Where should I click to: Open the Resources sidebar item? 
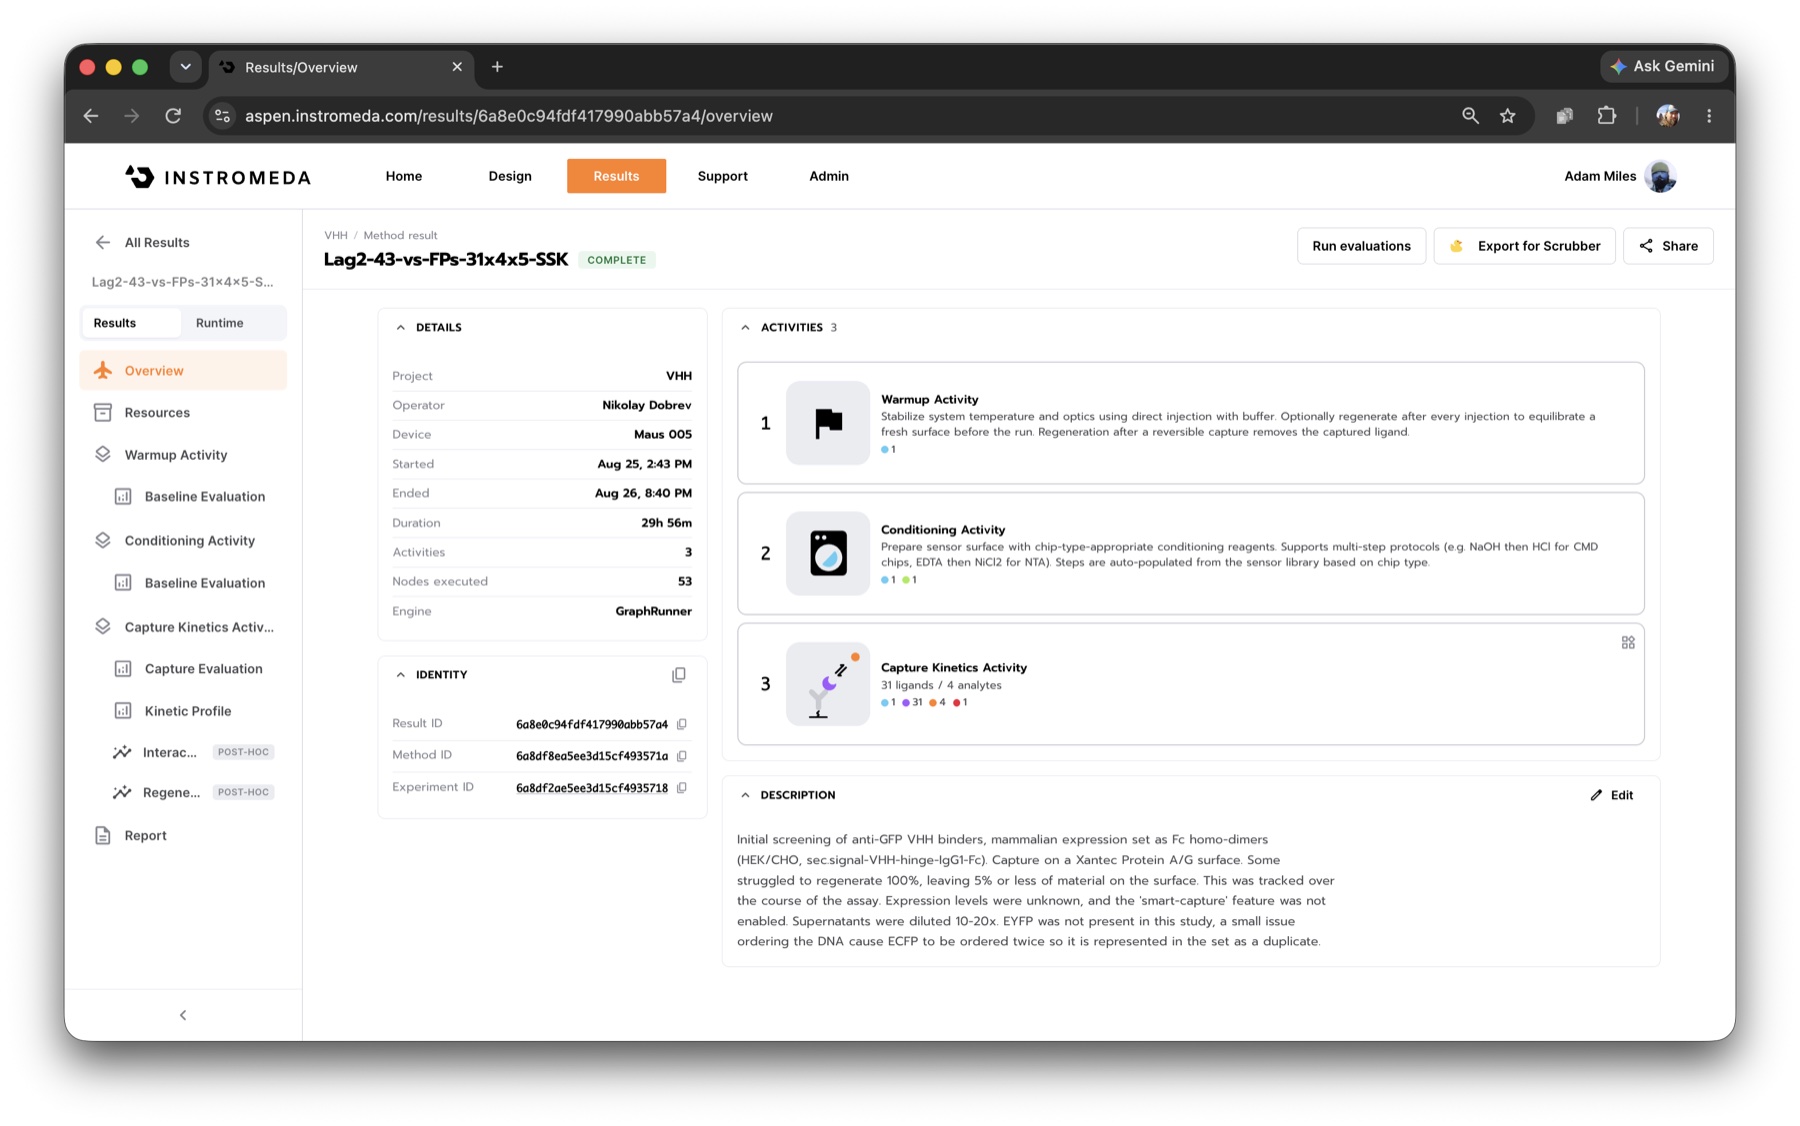pos(157,413)
